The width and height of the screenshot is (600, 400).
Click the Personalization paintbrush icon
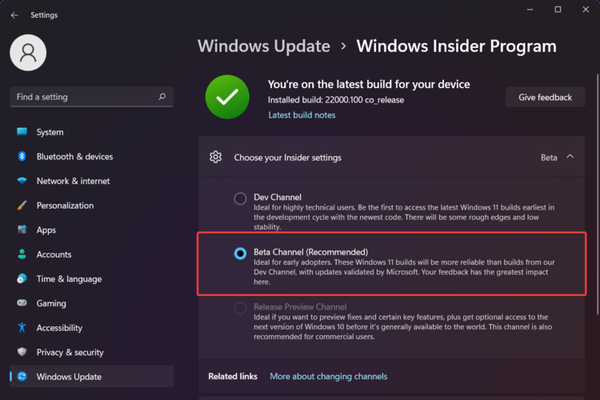tap(21, 205)
